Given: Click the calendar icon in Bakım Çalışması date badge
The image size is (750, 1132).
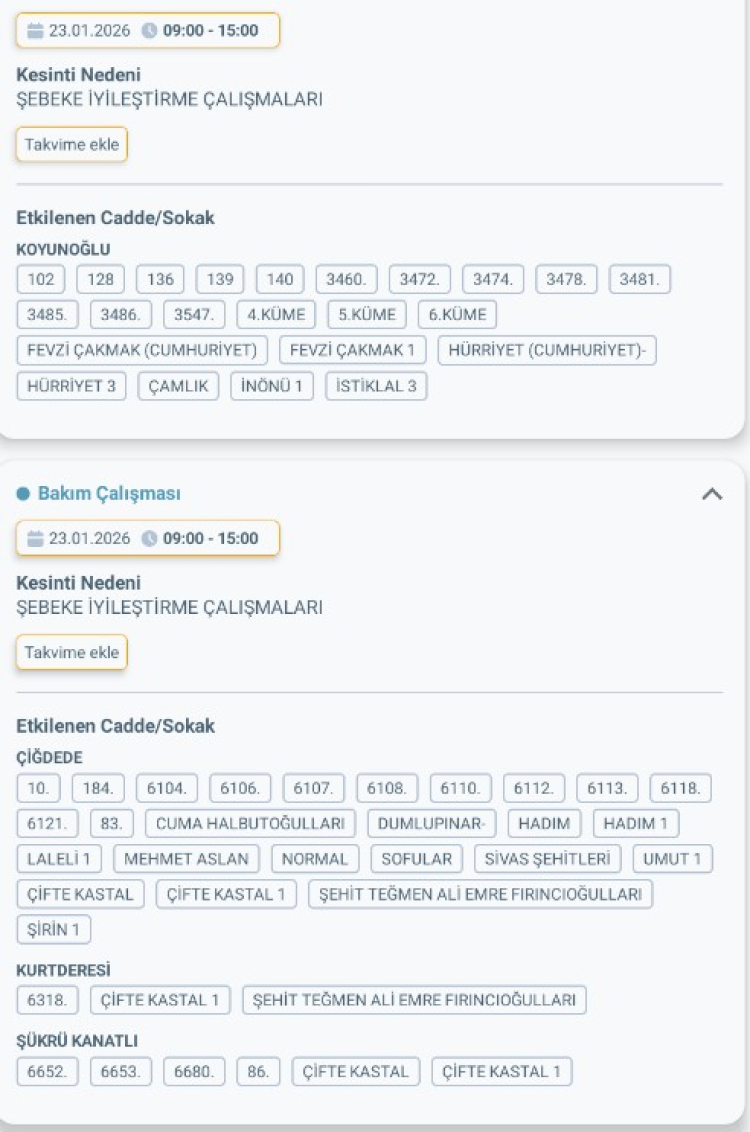Looking at the screenshot, I should (x=36, y=539).
